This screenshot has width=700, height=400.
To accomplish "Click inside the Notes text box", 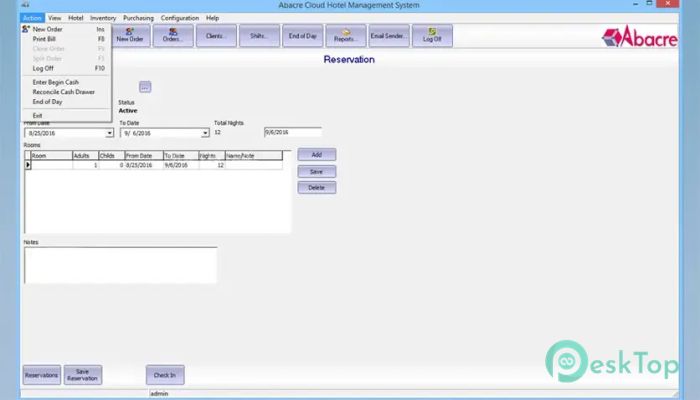I will click(x=121, y=265).
